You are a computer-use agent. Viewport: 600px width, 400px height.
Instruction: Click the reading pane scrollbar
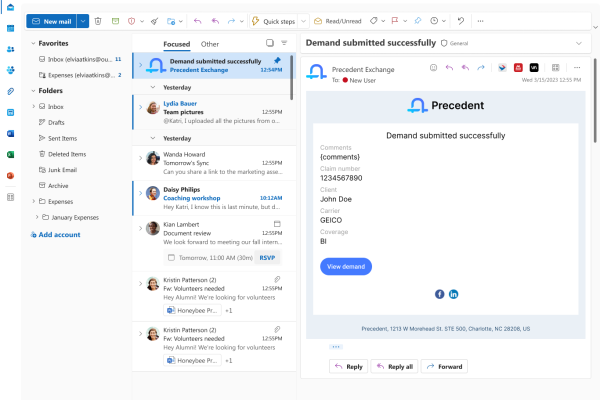(595, 100)
